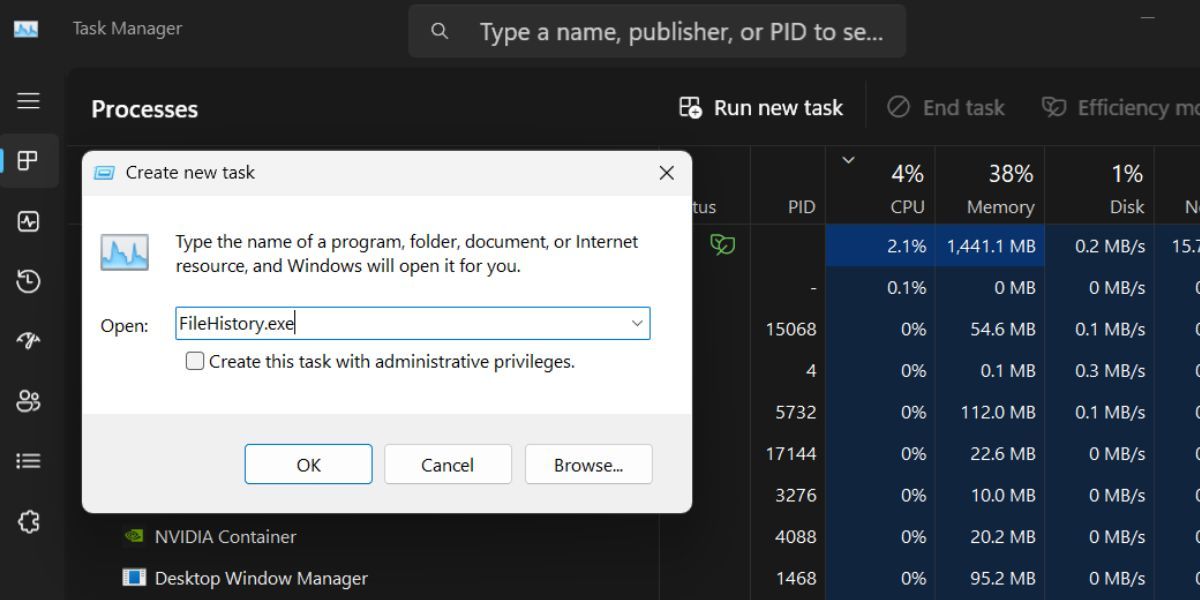Enable administrative privileges checkbox
This screenshot has width=1200, height=600.
tap(195, 361)
